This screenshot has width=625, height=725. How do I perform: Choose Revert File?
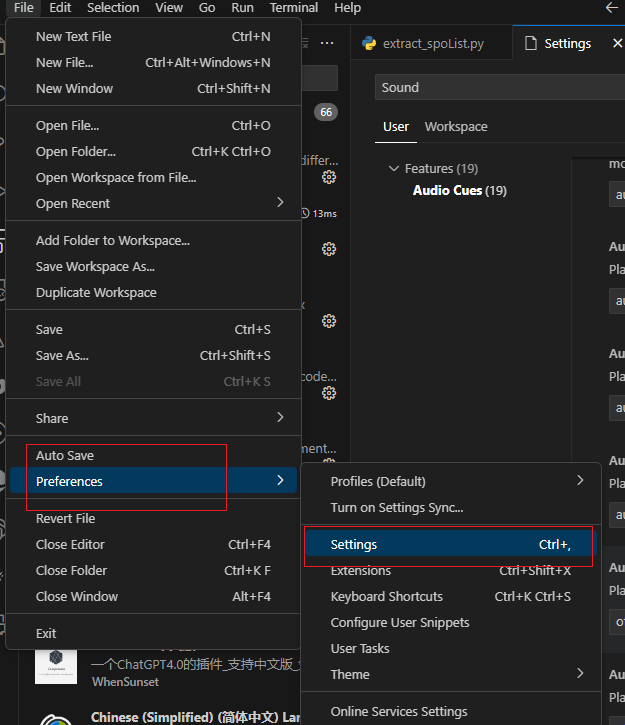[153, 518]
